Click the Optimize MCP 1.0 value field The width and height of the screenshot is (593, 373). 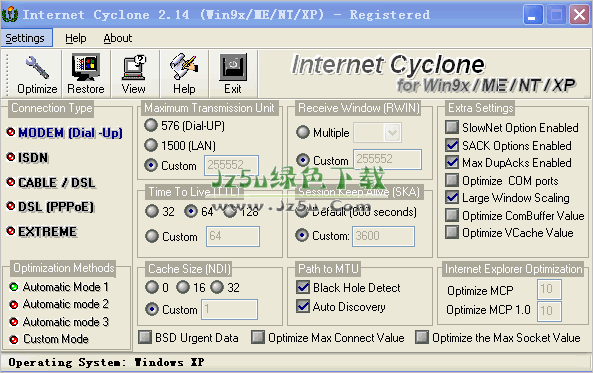[x=549, y=311]
